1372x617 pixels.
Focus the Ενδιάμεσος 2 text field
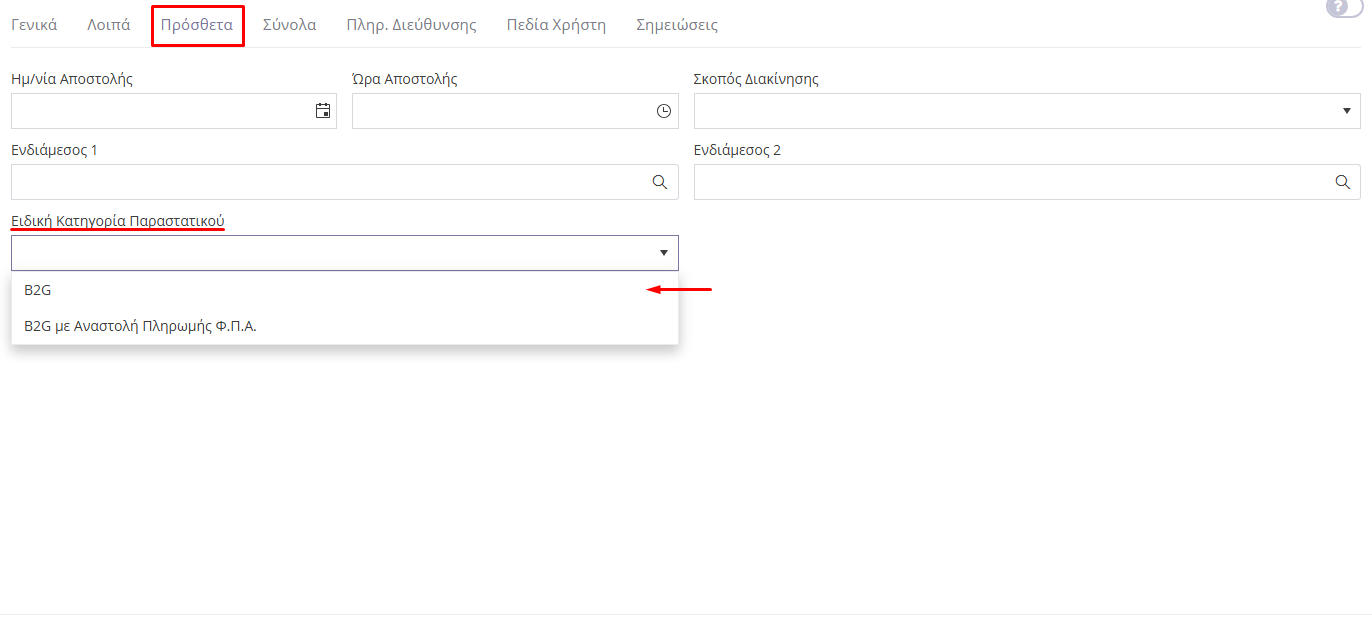tap(1010, 182)
